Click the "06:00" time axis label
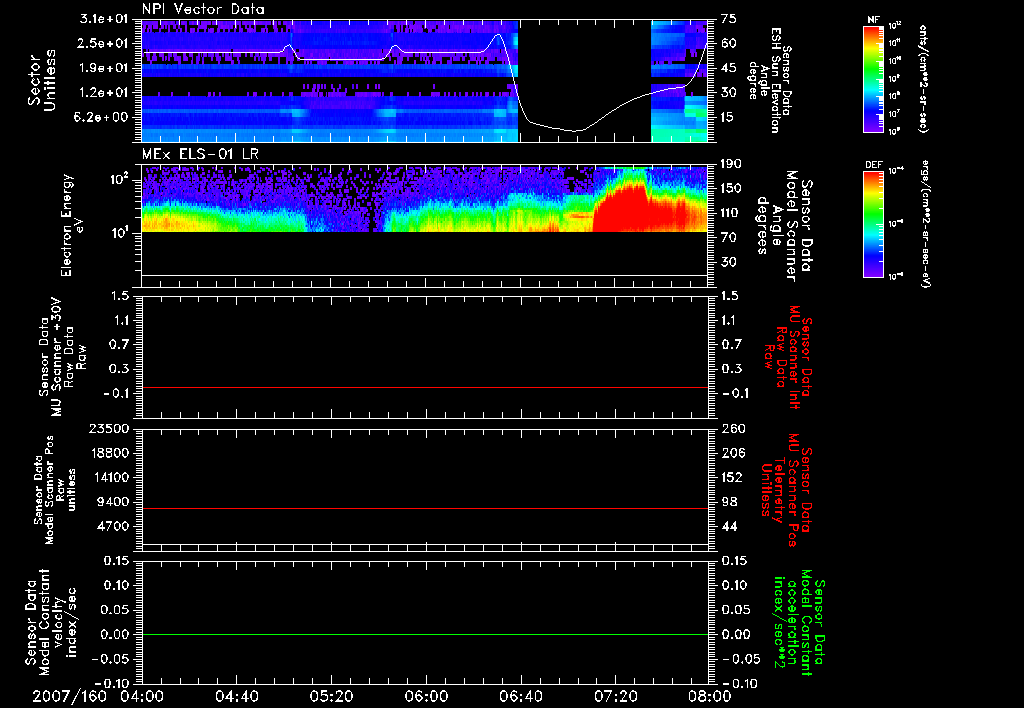This screenshot has width=1024, height=708. 426,696
